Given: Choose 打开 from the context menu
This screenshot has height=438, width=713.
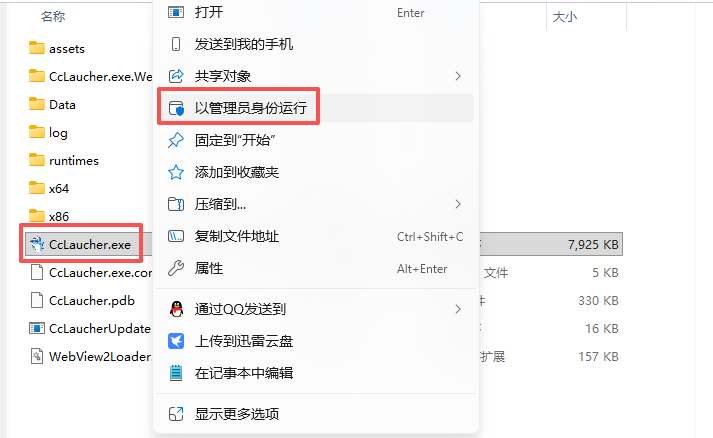Looking at the screenshot, I should click(x=316, y=12).
